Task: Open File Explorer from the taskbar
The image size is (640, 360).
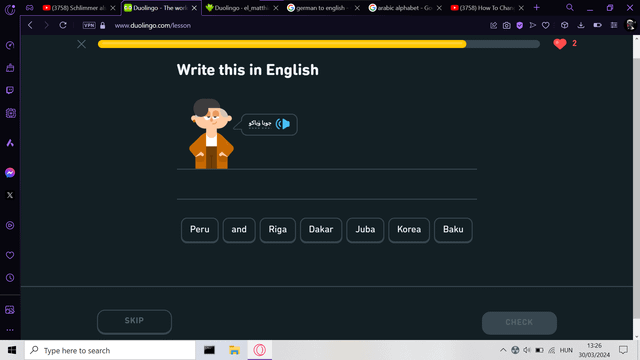Action: pos(234,350)
